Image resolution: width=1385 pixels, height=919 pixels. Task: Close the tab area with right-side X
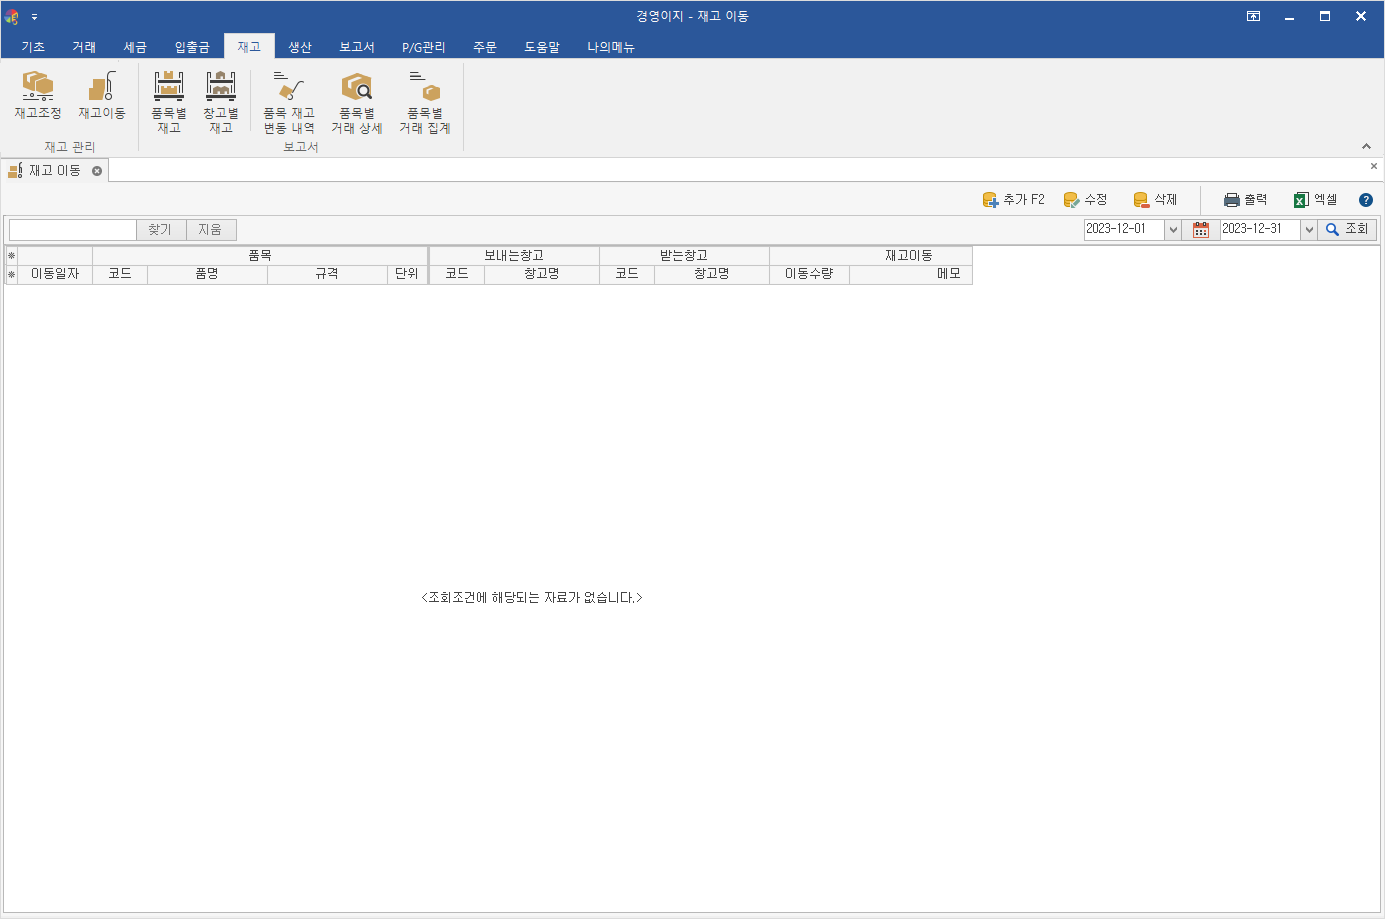[1373, 166]
